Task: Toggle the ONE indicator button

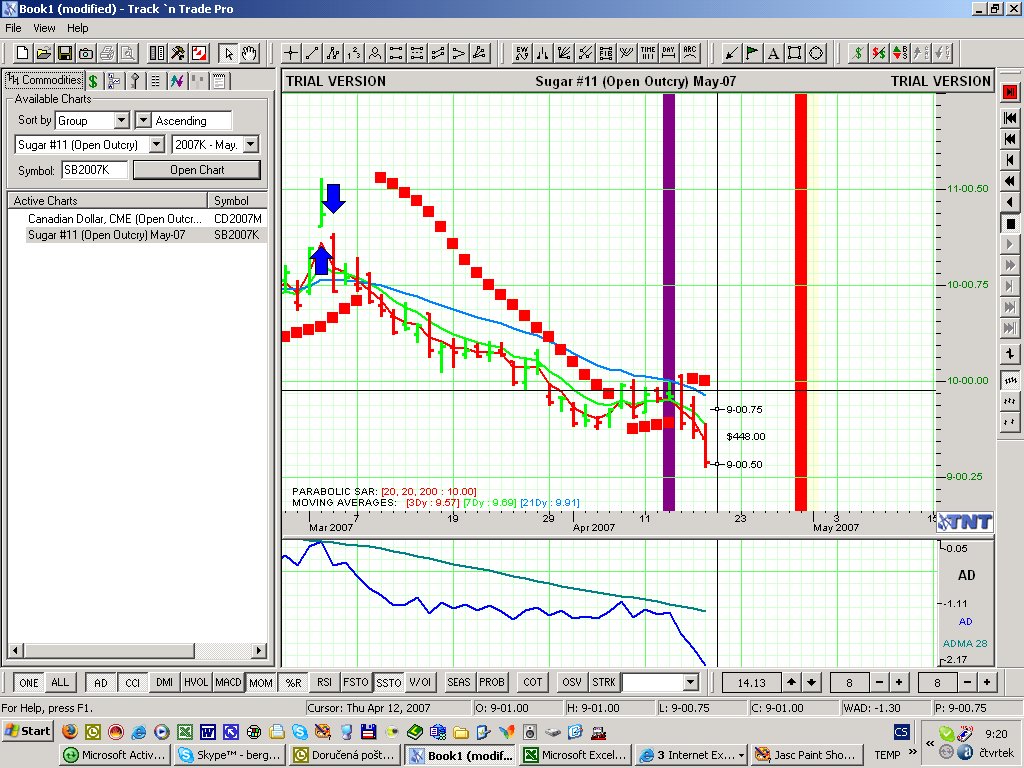Action: coord(29,682)
